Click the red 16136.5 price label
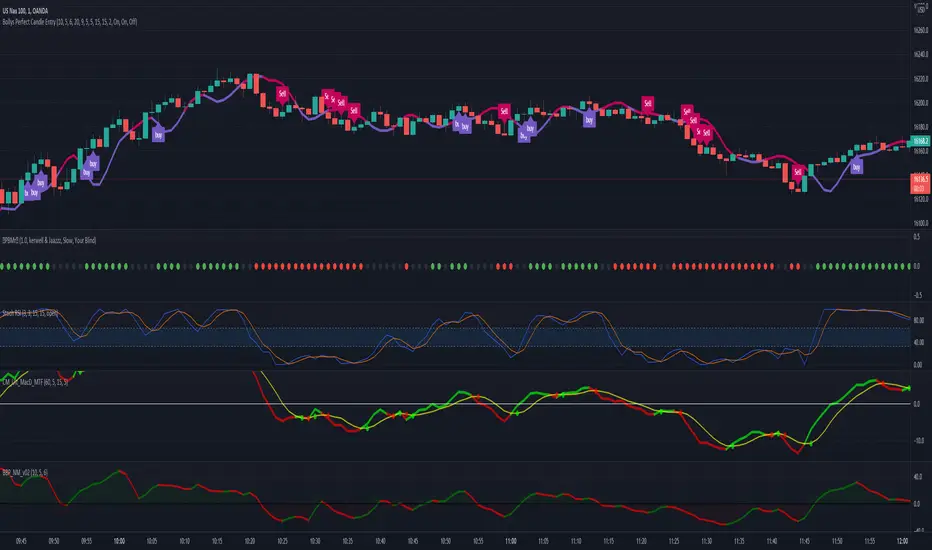 (x=920, y=183)
